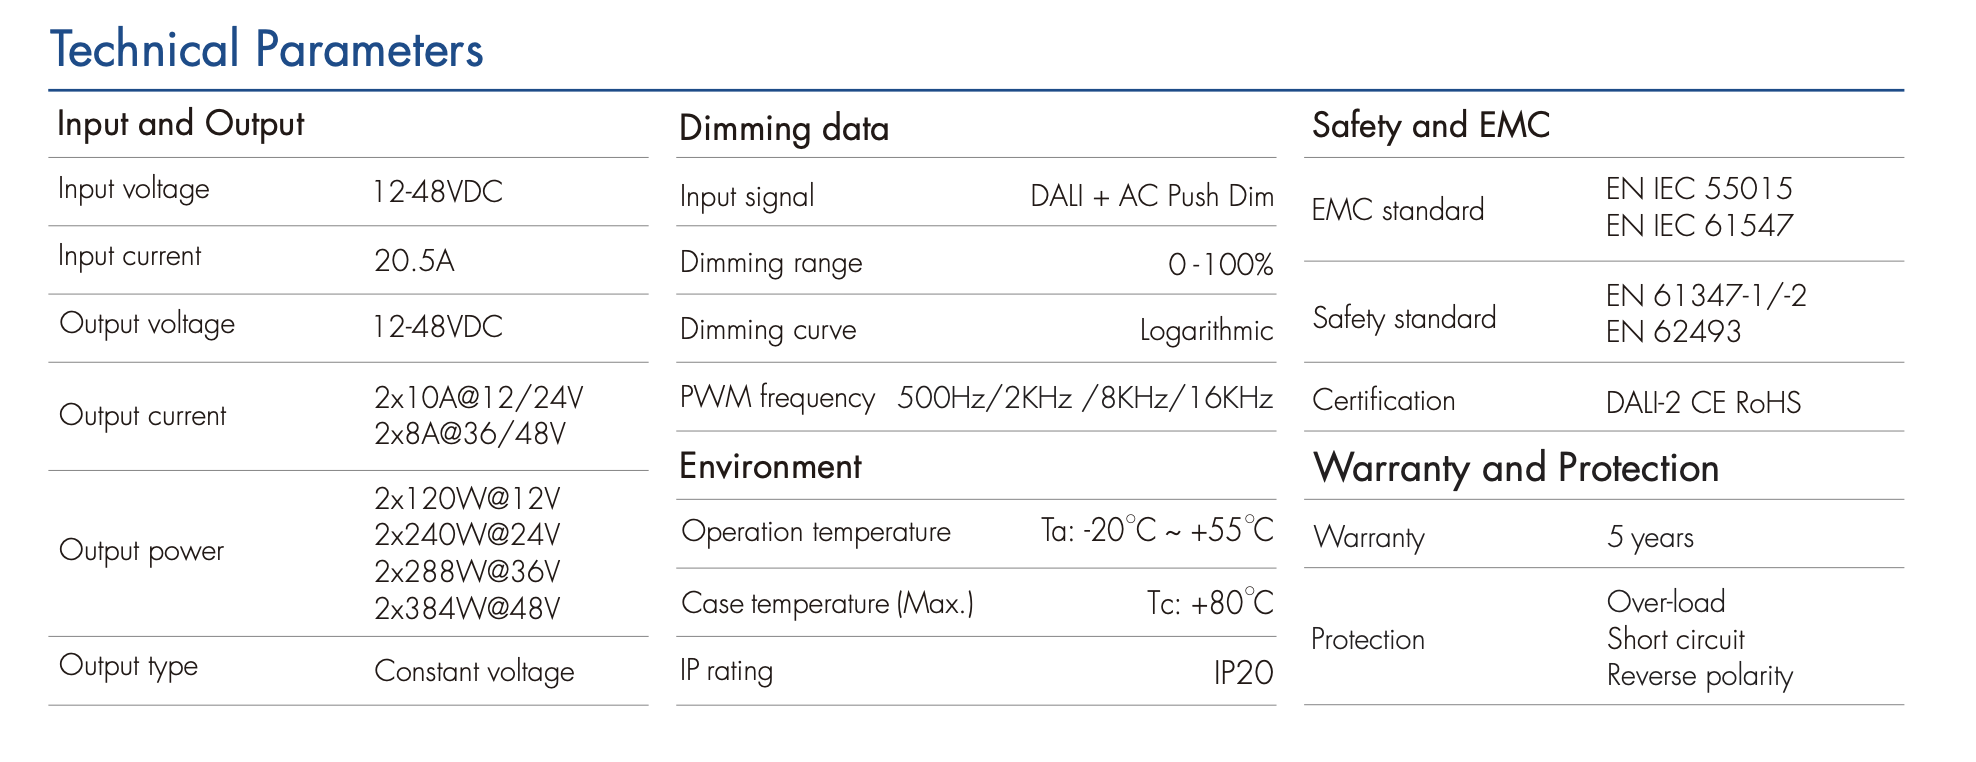This screenshot has height=762, width=1976.
Task: Click the EN IEC 55015 standard text
Action: tap(1699, 189)
